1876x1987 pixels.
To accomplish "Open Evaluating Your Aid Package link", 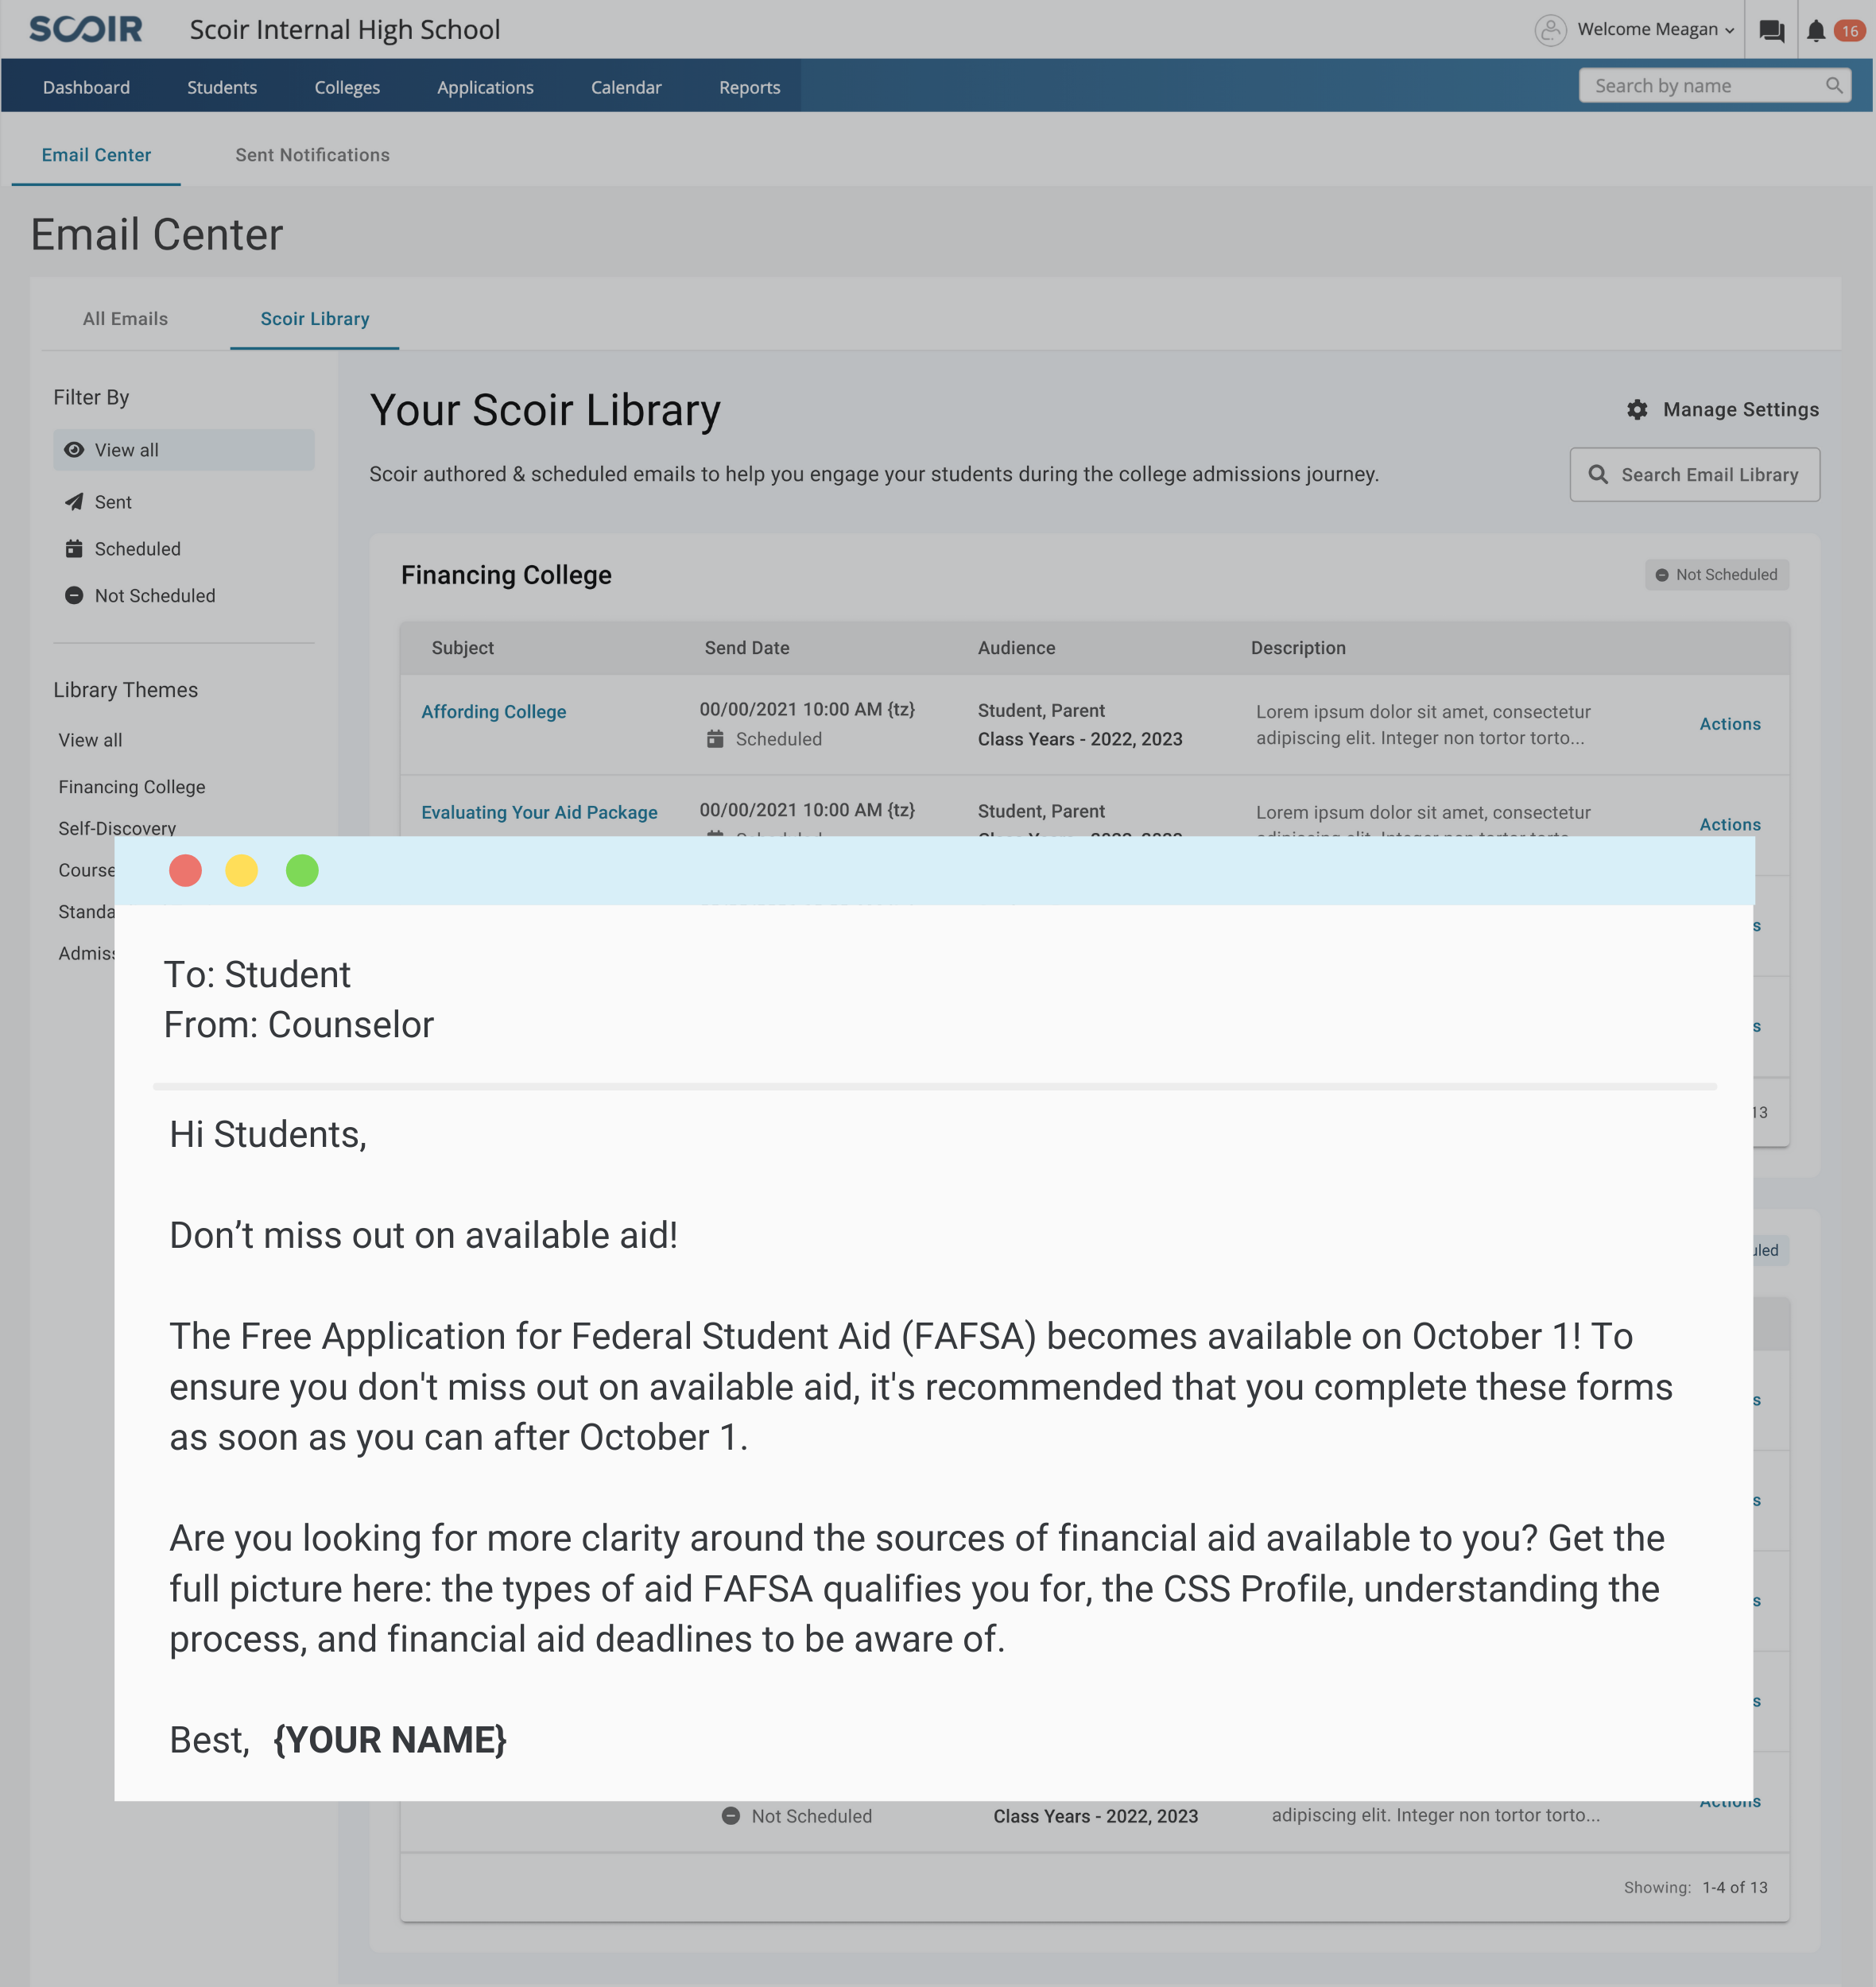I will point(539,812).
